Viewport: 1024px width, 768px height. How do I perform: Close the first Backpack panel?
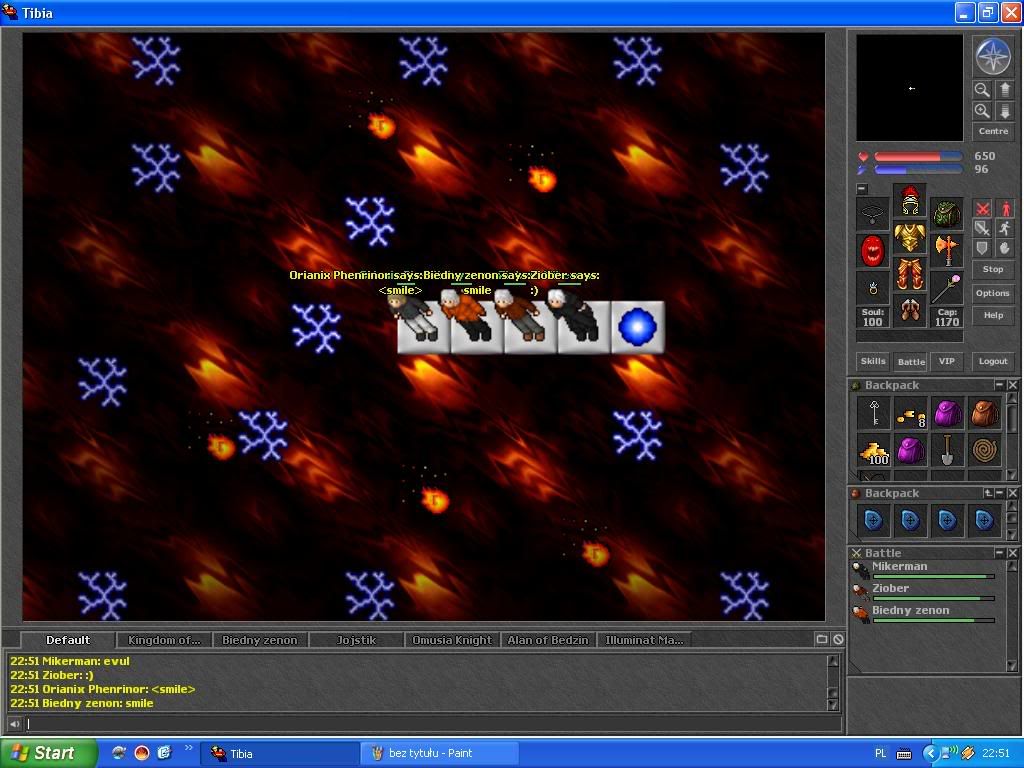tap(1012, 385)
